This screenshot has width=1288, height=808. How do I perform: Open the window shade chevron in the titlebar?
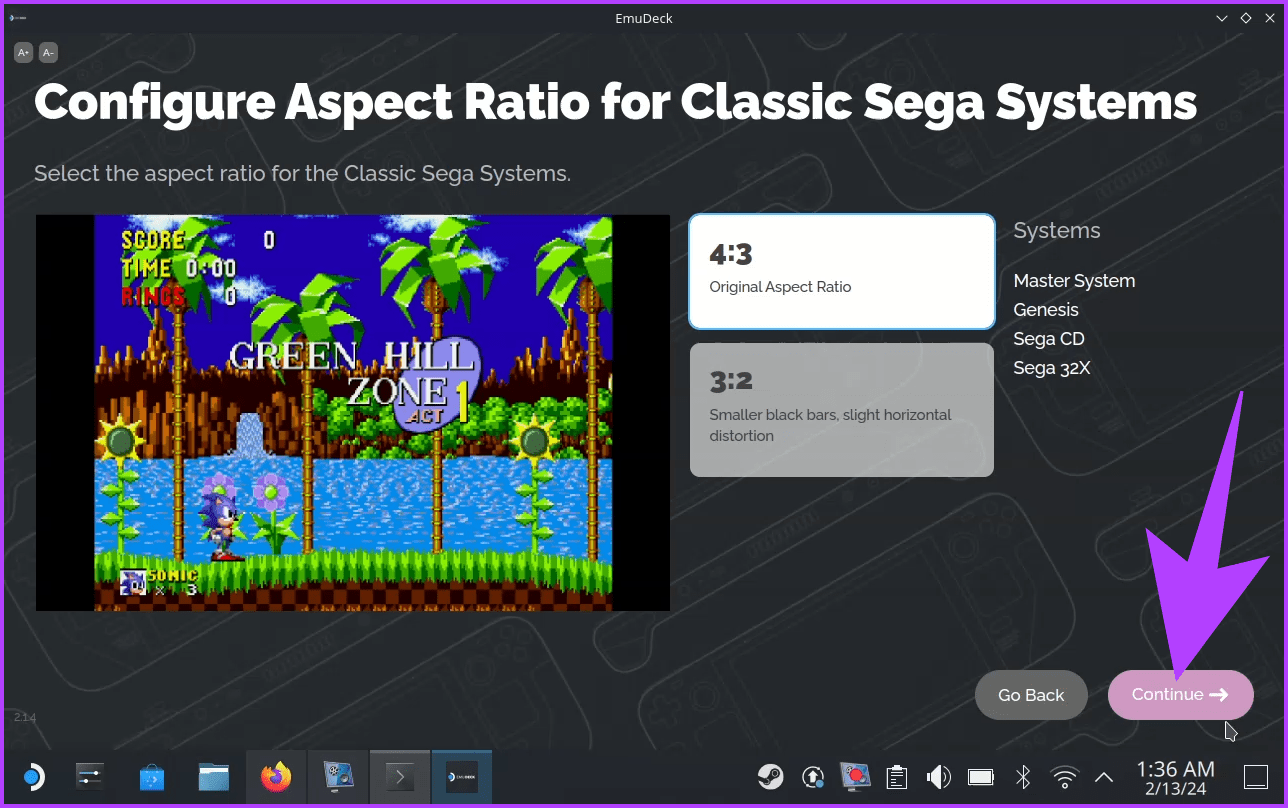click(1222, 17)
